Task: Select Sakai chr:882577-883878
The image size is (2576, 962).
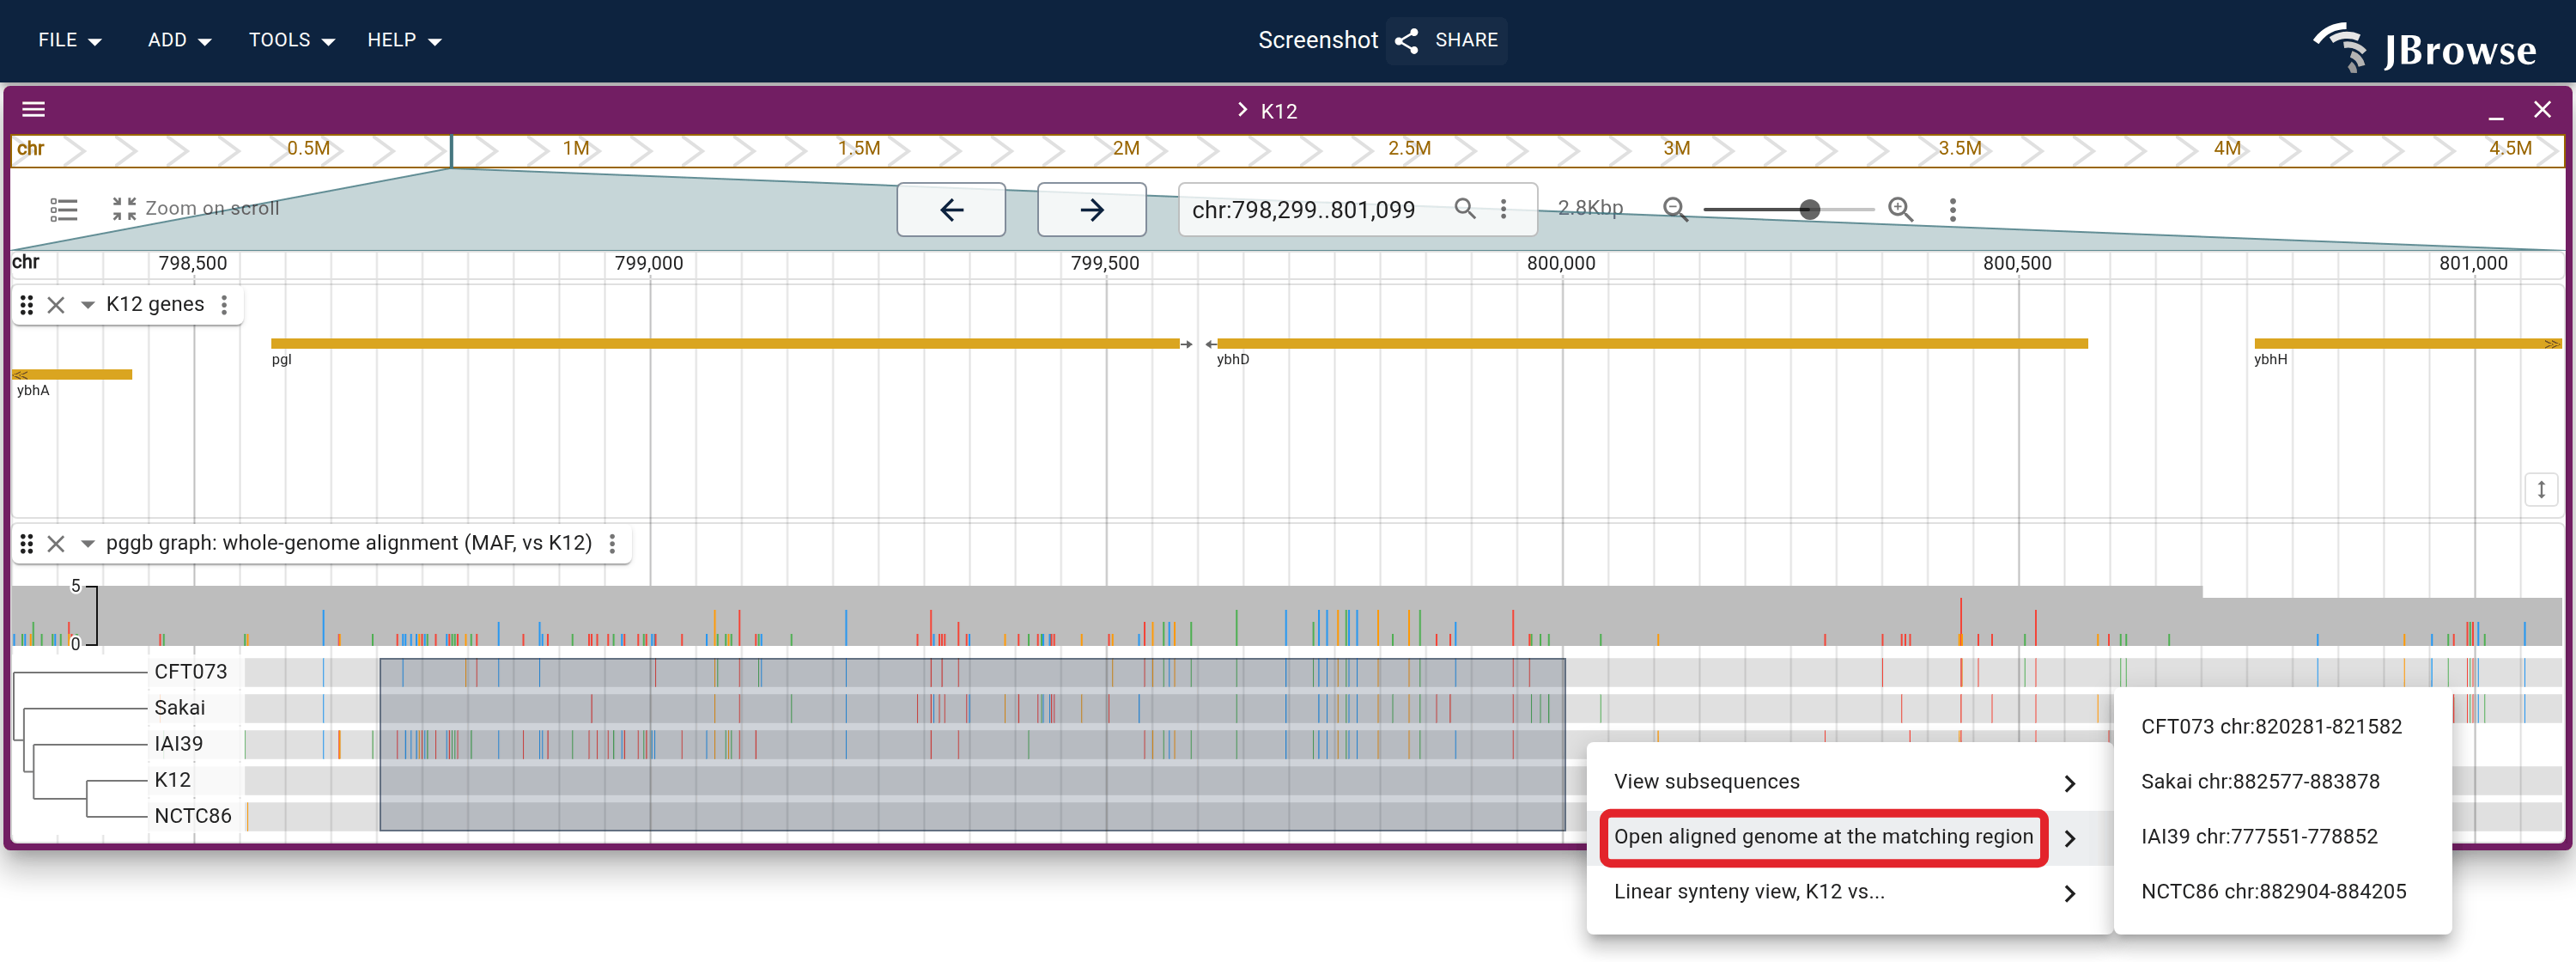Action: (x=2282, y=782)
